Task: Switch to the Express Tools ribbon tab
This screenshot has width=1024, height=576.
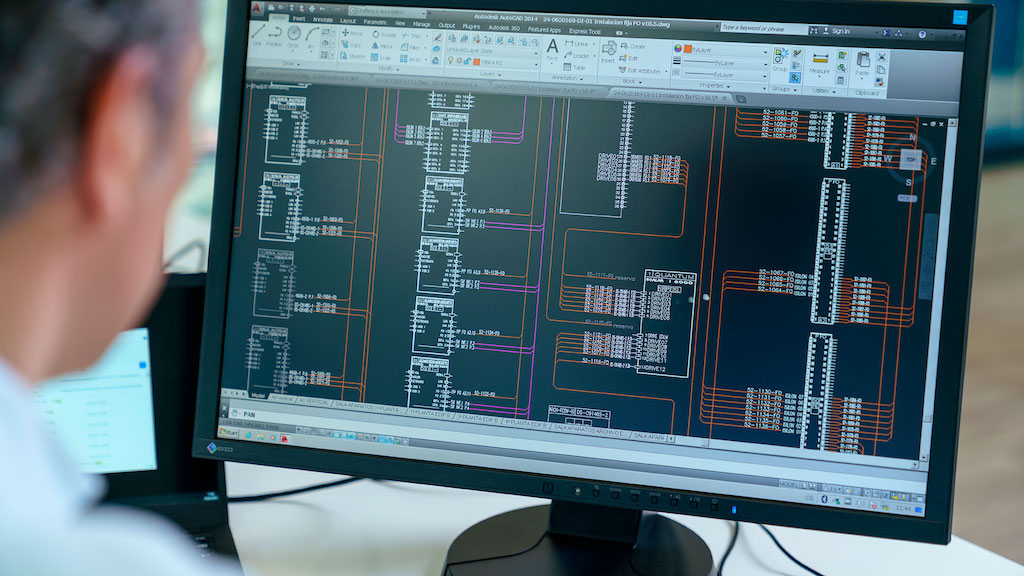Action: click(585, 31)
